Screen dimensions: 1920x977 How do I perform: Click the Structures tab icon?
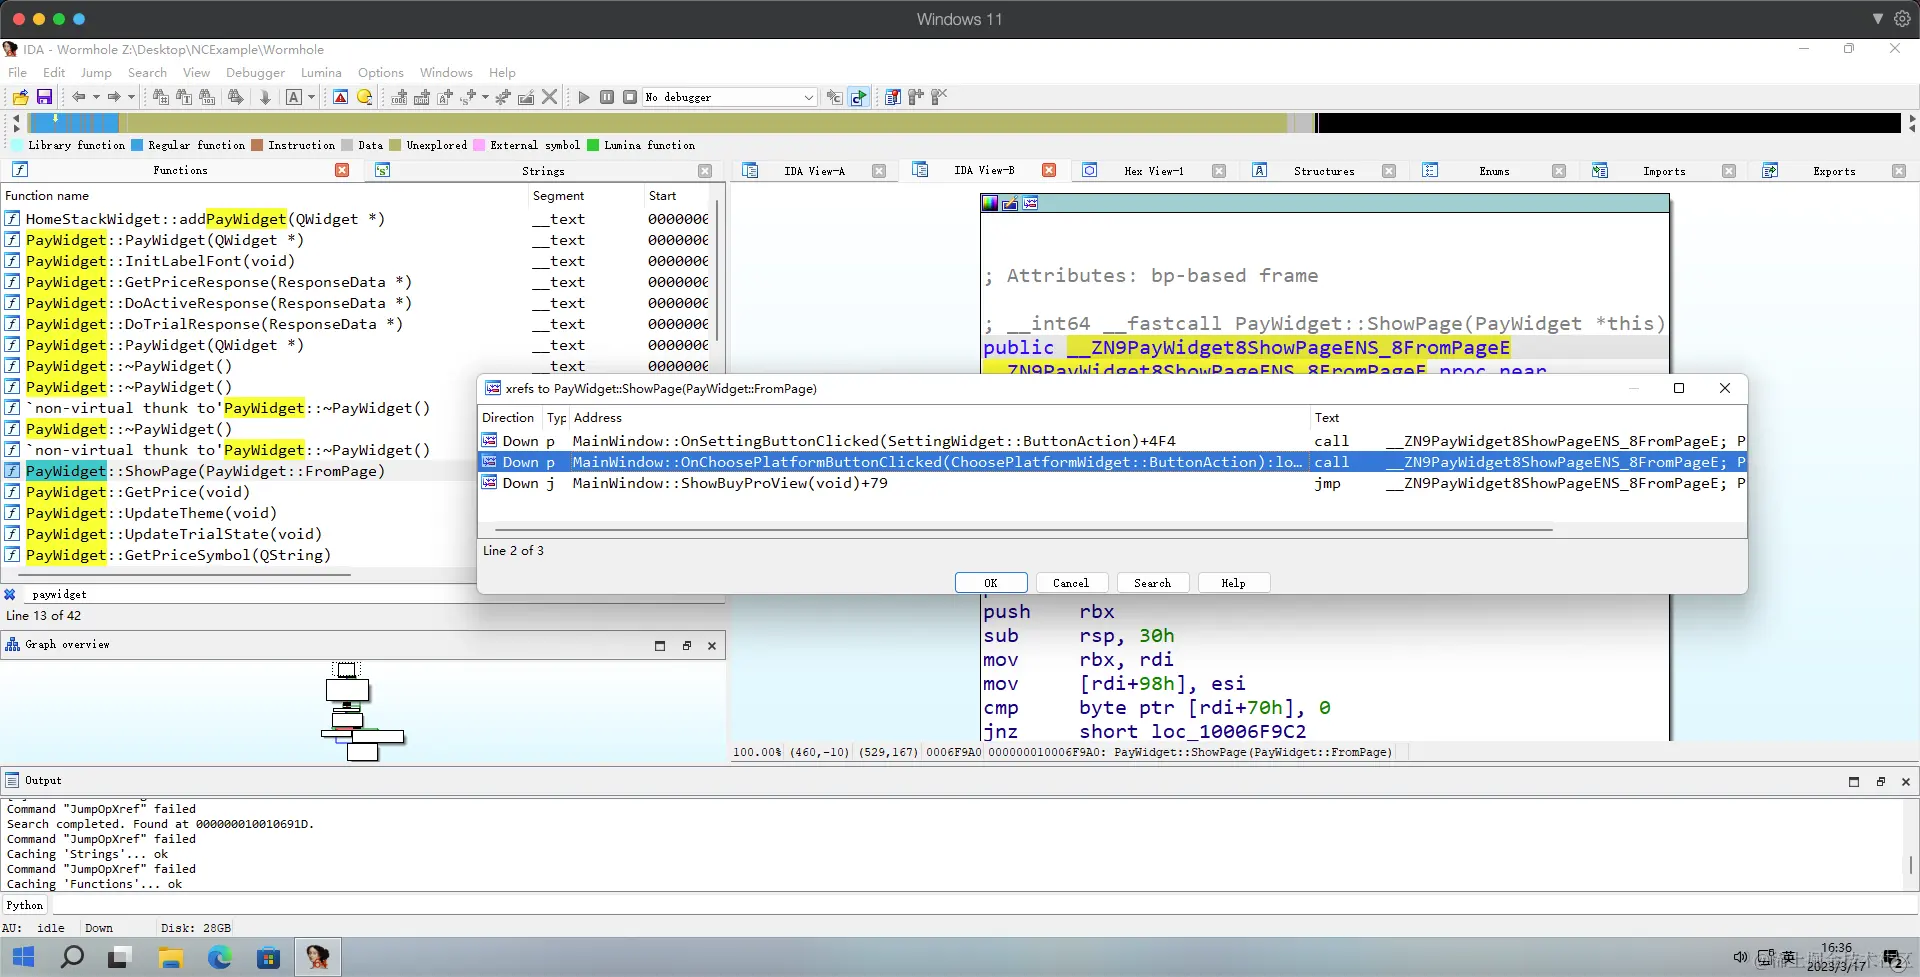pyautogui.click(x=1260, y=171)
